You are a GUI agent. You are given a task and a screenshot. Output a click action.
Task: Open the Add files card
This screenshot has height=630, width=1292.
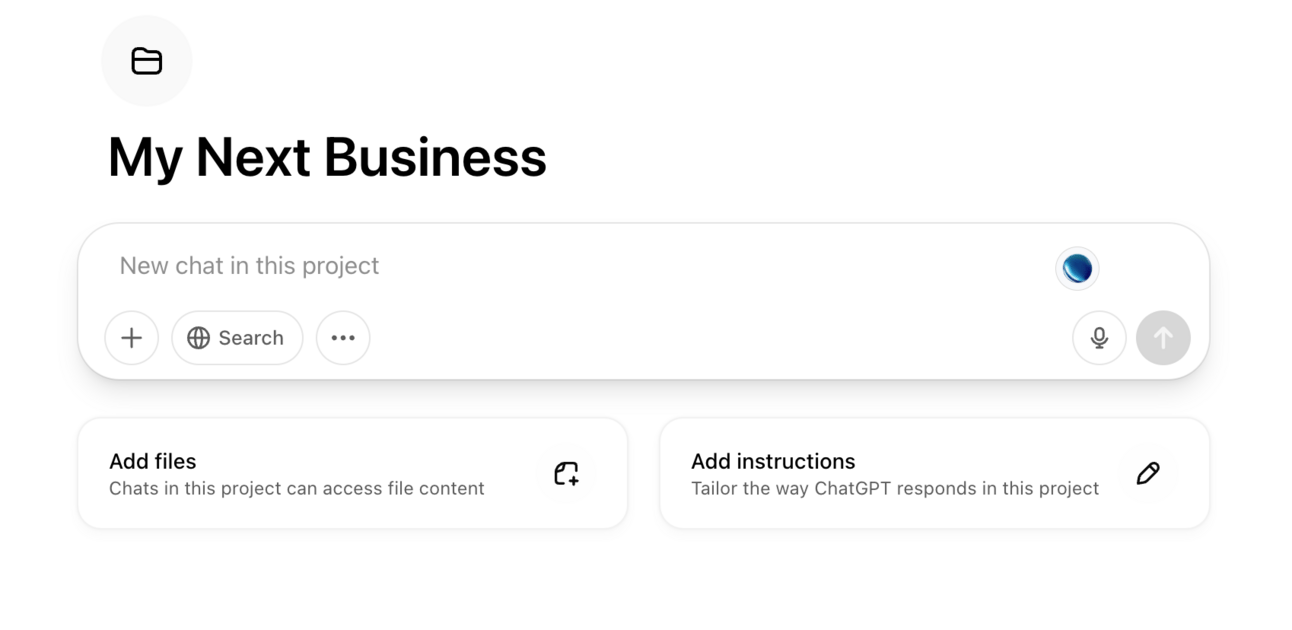coord(353,473)
